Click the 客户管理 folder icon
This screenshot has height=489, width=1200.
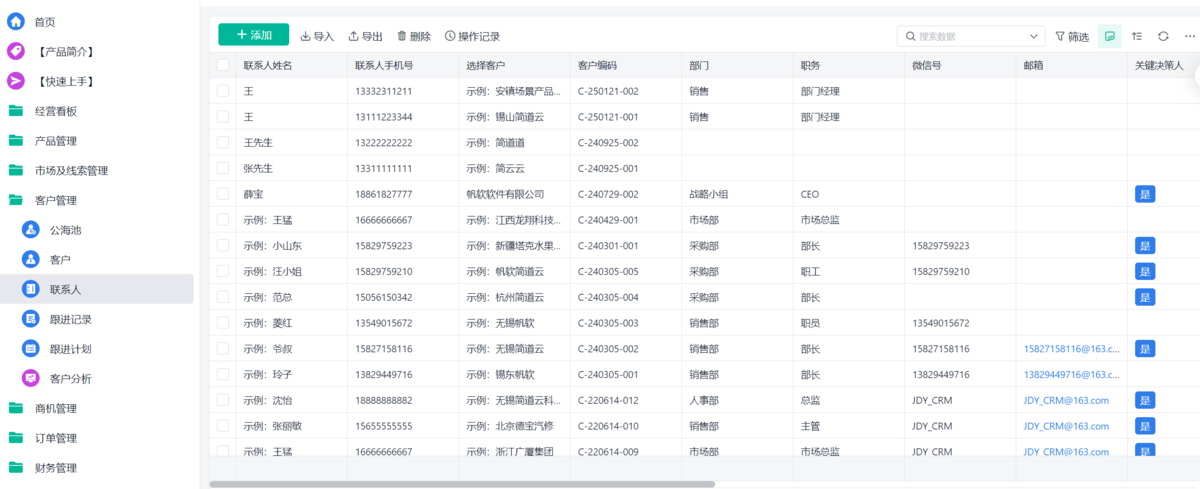(x=16, y=200)
